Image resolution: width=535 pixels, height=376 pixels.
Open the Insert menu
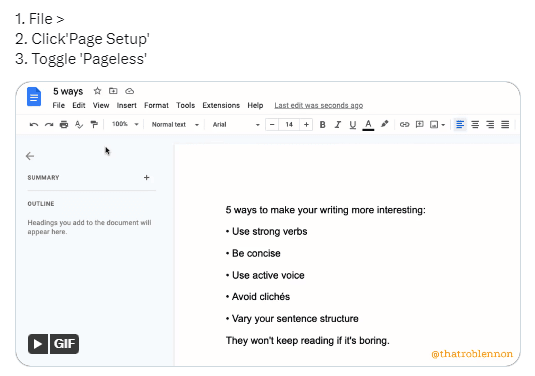click(127, 105)
